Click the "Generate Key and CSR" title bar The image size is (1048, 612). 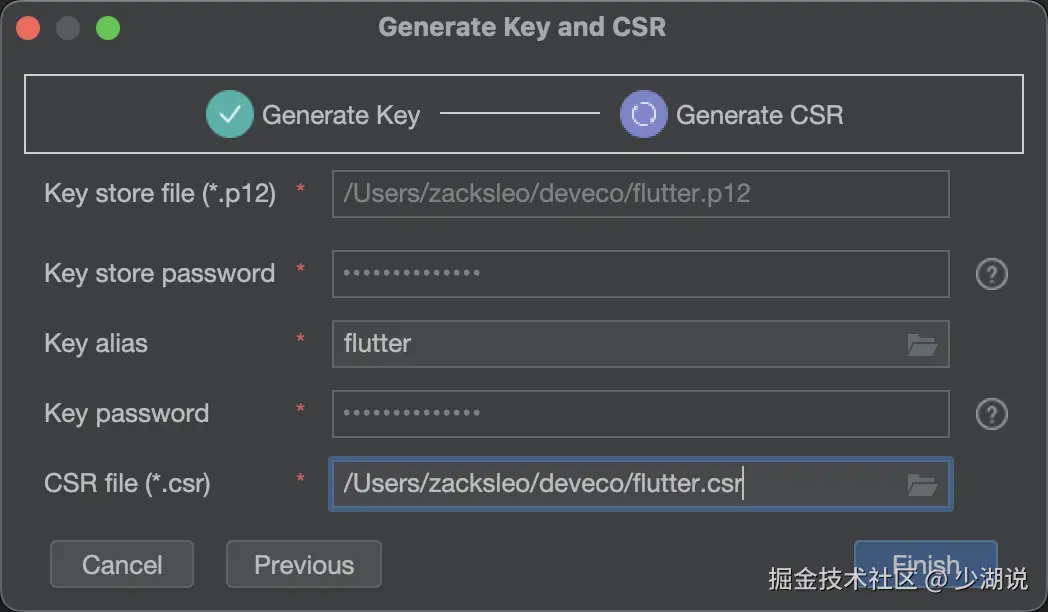click(522, 27)
